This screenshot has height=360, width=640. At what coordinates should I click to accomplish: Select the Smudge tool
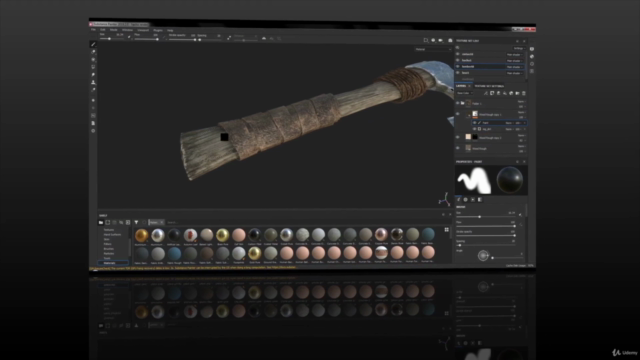pyautogui.click(x=93, y=75)
